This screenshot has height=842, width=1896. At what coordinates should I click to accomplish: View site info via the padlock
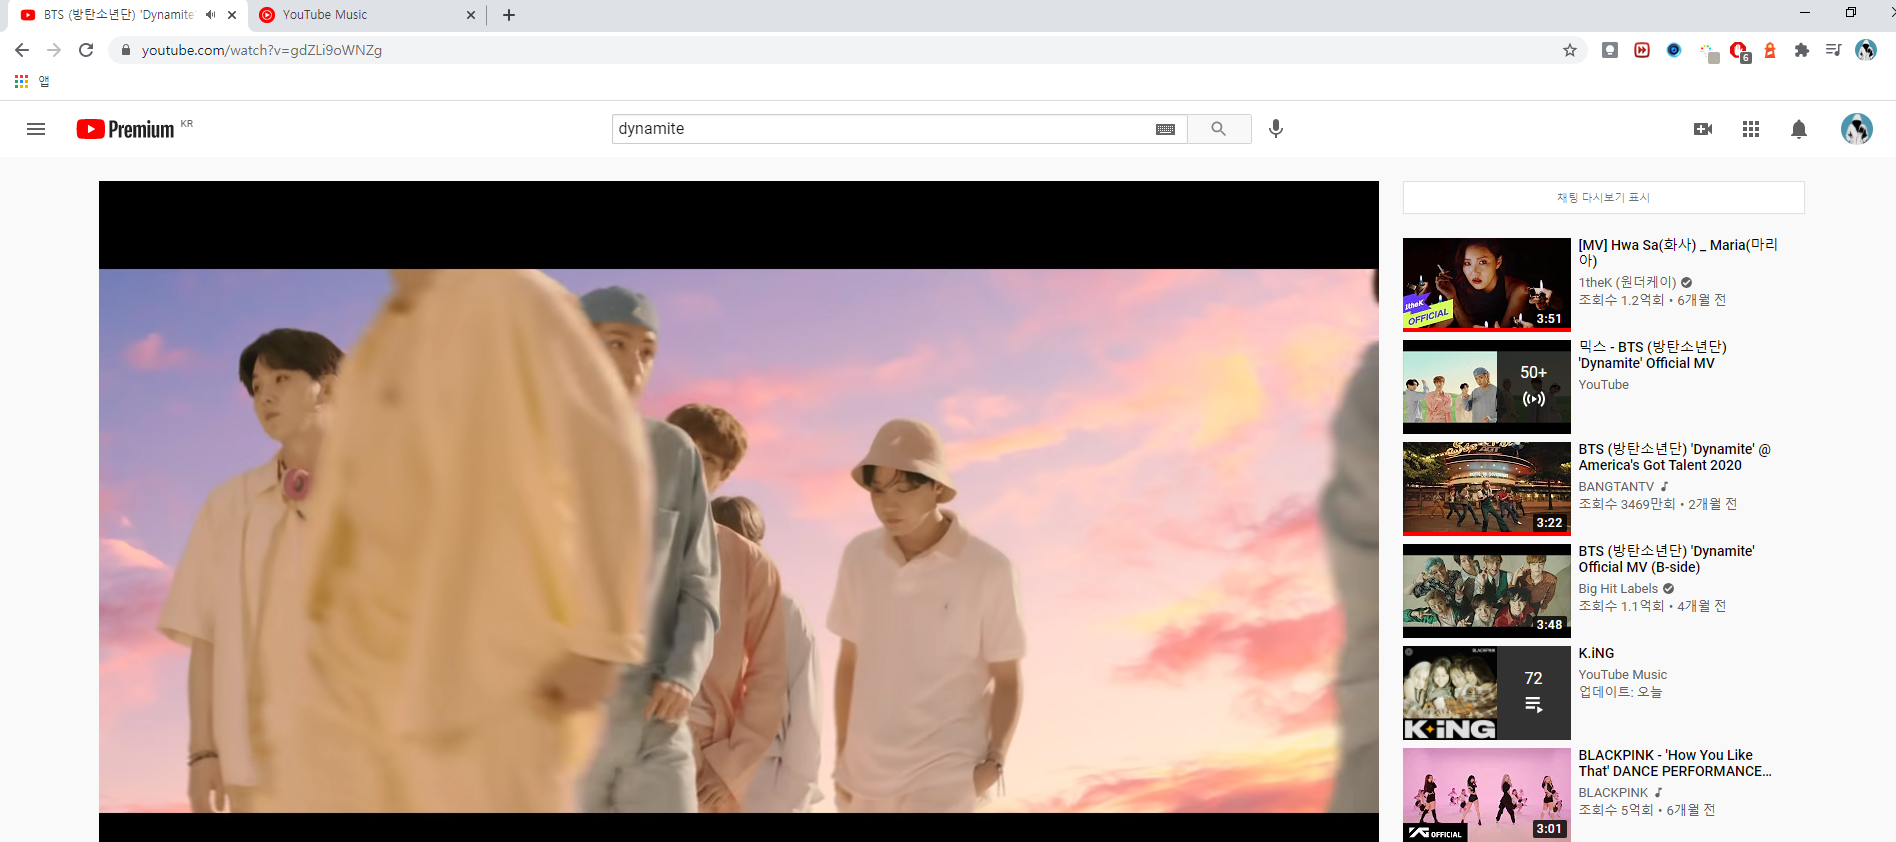(x=126, y=50)
